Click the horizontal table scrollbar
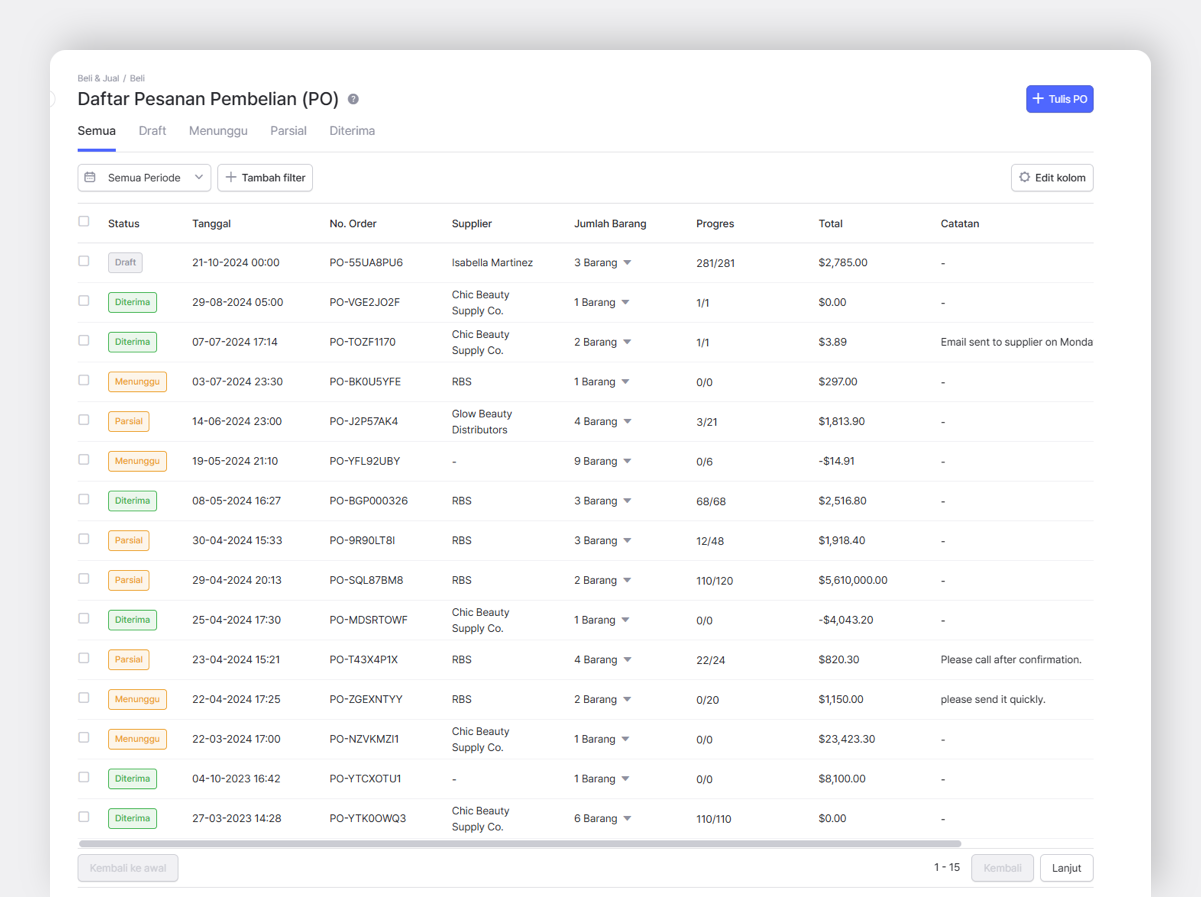Screen dimensions: 1201x897 520,844
